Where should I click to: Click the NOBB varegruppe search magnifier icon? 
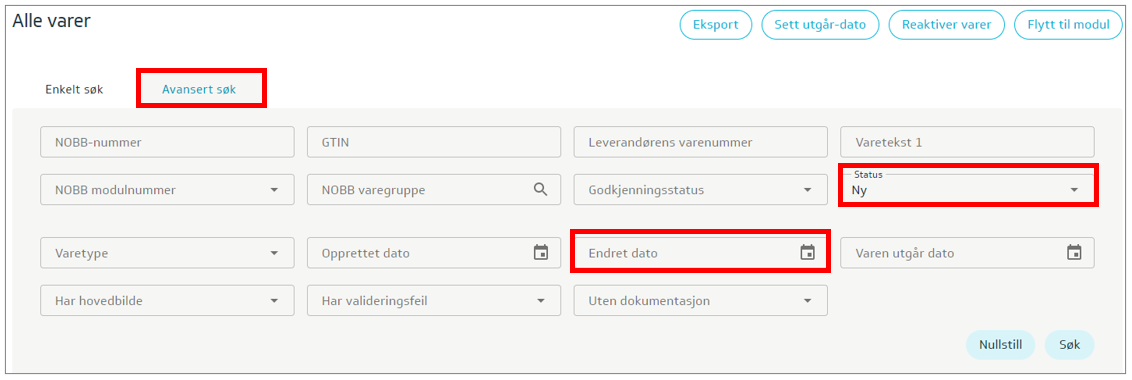pos(541,189)
